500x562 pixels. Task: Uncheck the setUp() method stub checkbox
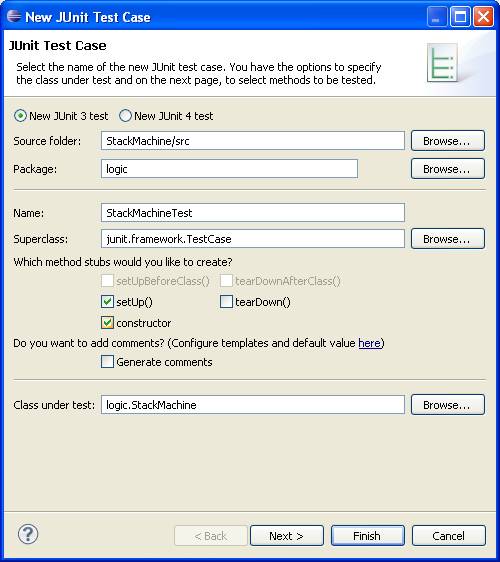(x=107, y=302)
